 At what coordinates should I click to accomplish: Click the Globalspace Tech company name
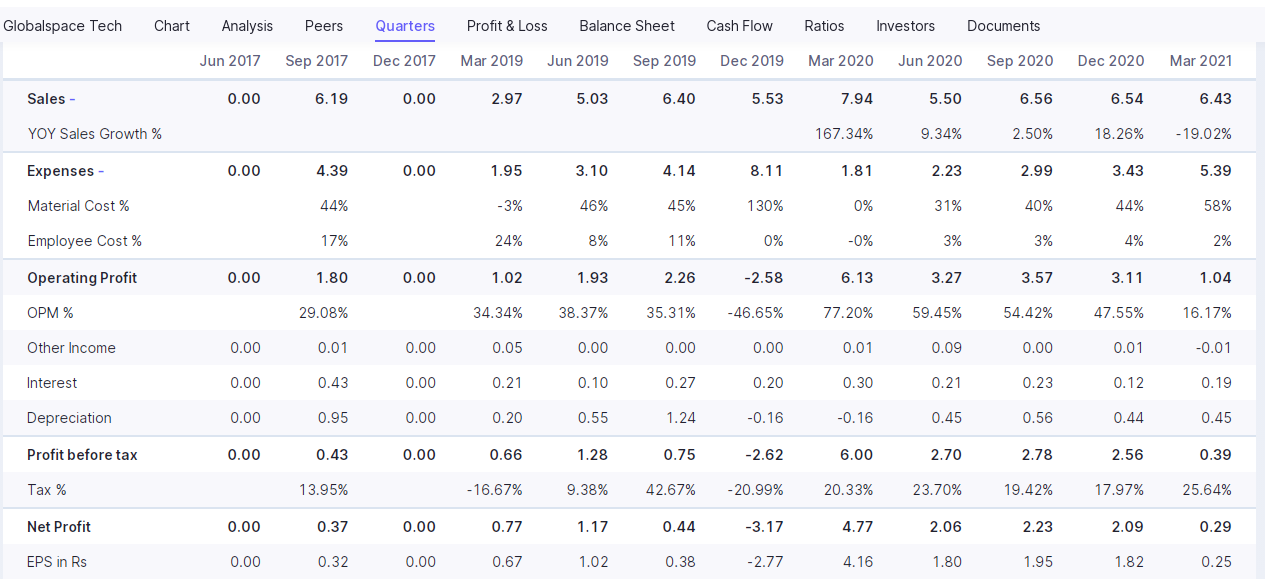pos(62,26)
